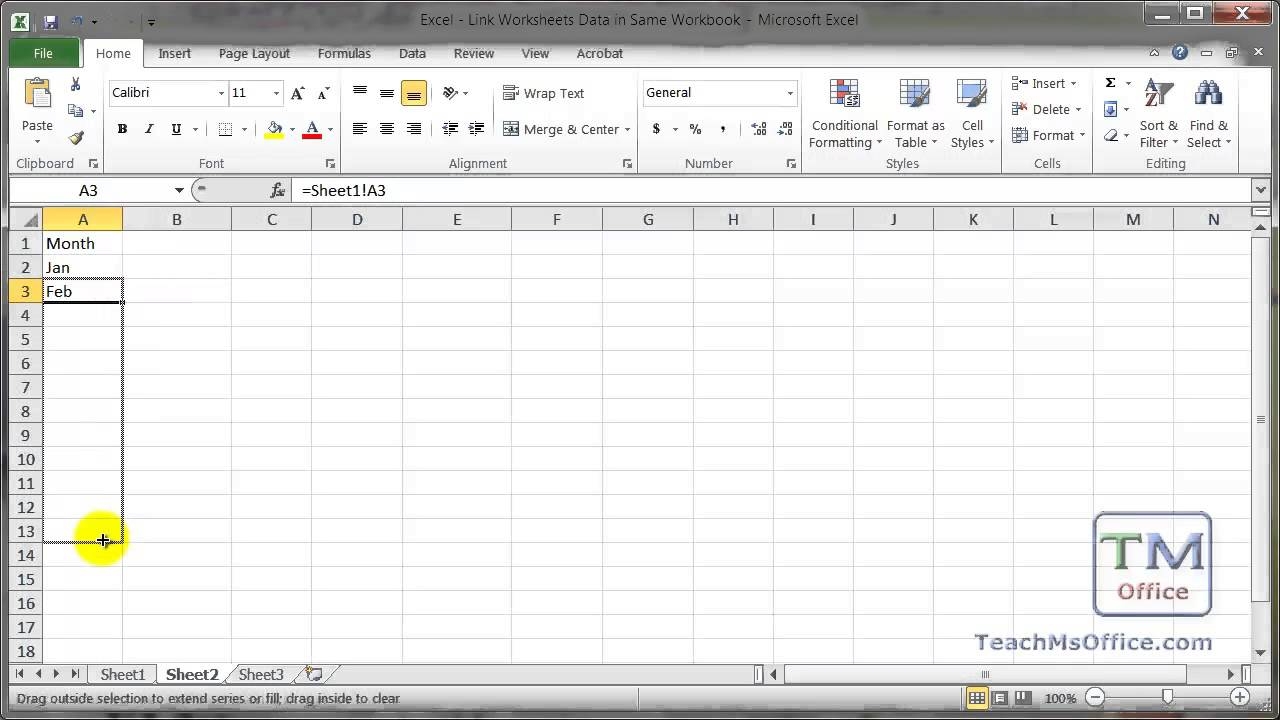The height and width of the screenshot is (720, 1280).
Task: Click the zoom slider handle
Action: pos(1167,697)
